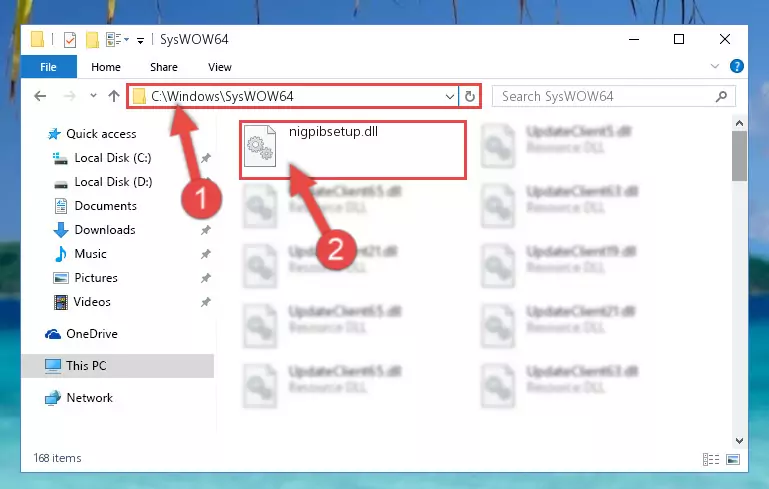The width and height of the screenshot is (769, 489).
Task: Select This PC in navigation pane
Action: (117, 366)
